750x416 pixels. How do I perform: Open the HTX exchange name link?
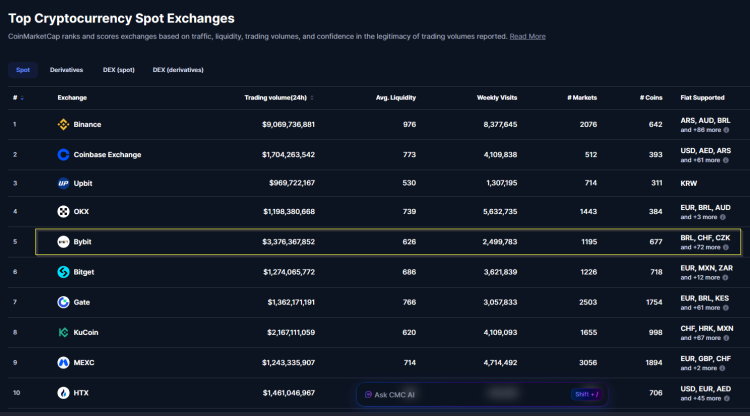[81, 393]
